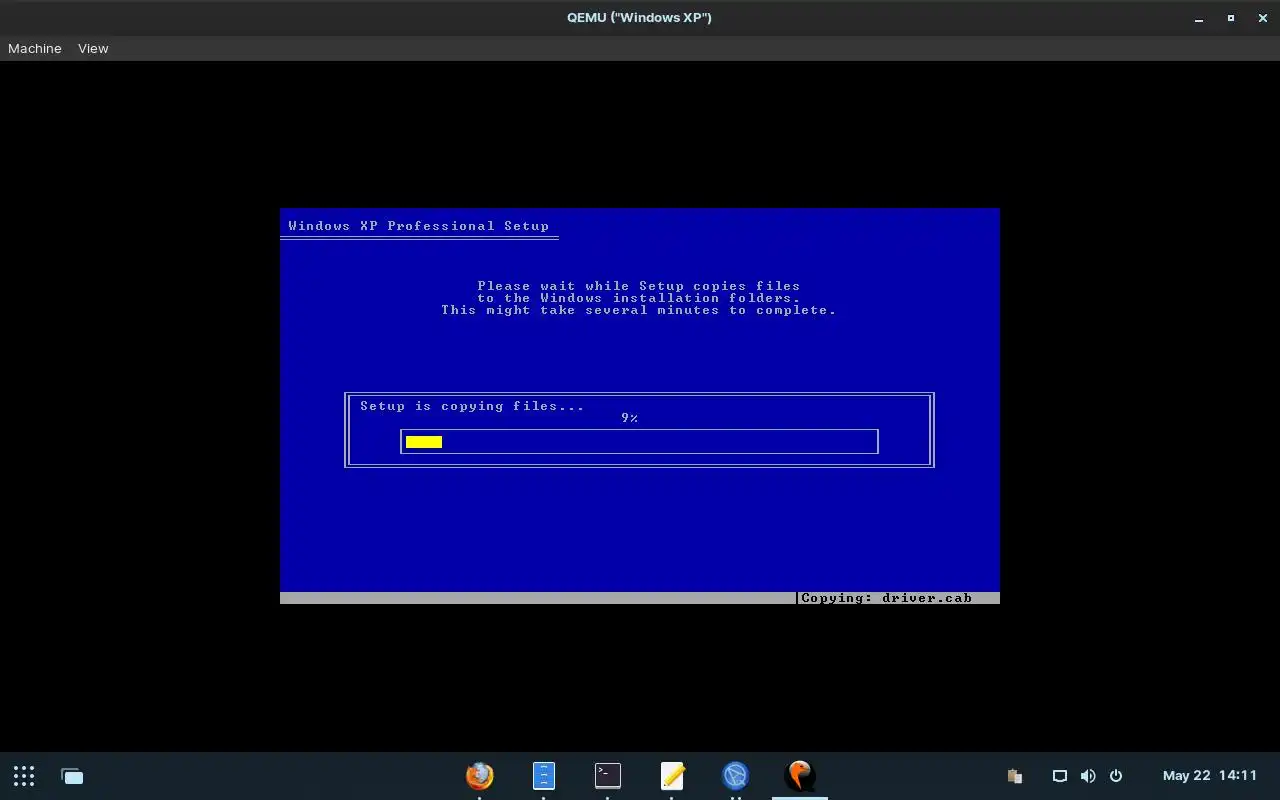
Task: Close the QEMU window
Action: click(1263, 18)
